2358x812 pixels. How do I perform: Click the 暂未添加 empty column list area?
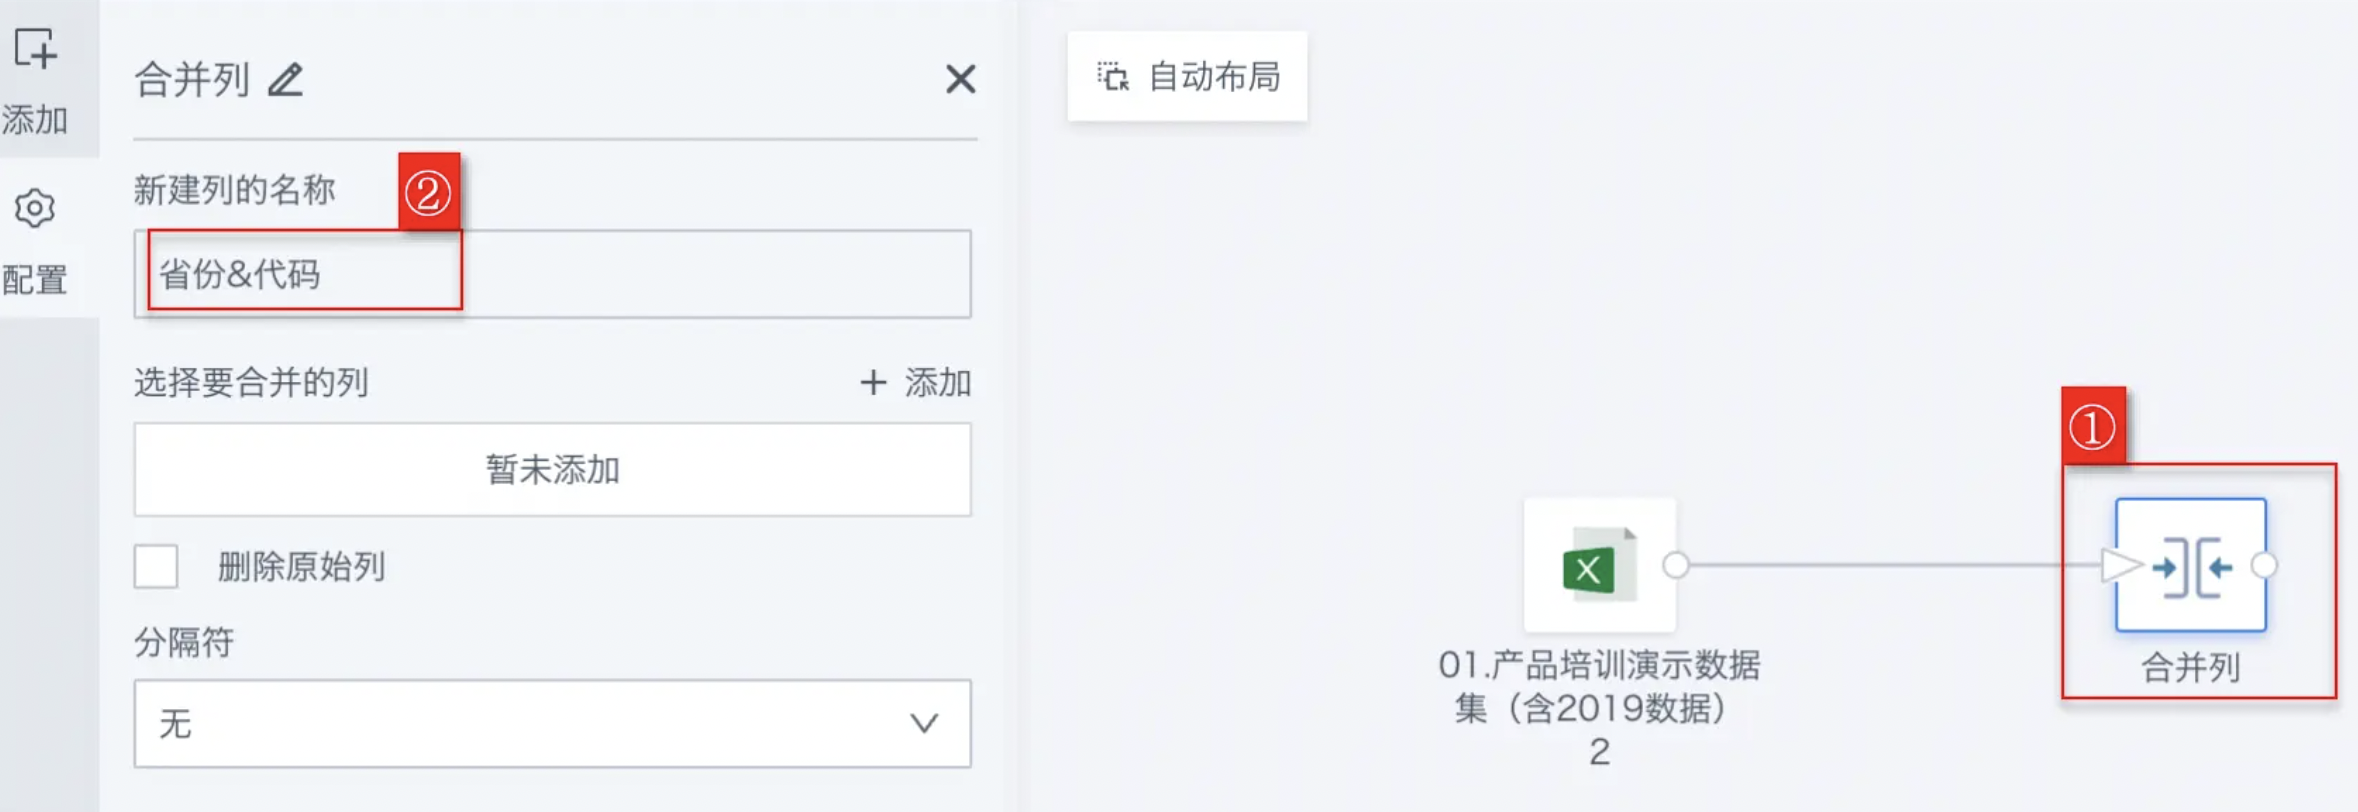coord(552,469)
